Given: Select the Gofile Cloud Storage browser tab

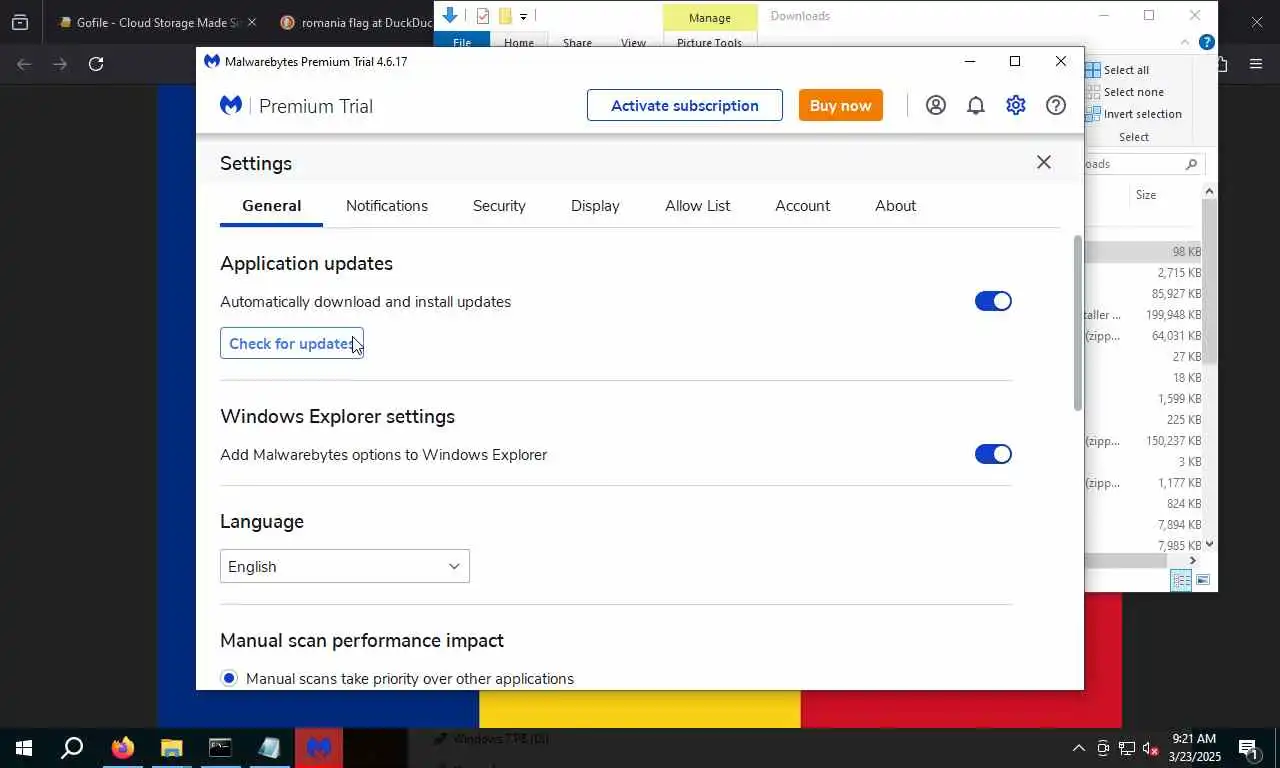Looking at the screenshot, I should [151, 22].
